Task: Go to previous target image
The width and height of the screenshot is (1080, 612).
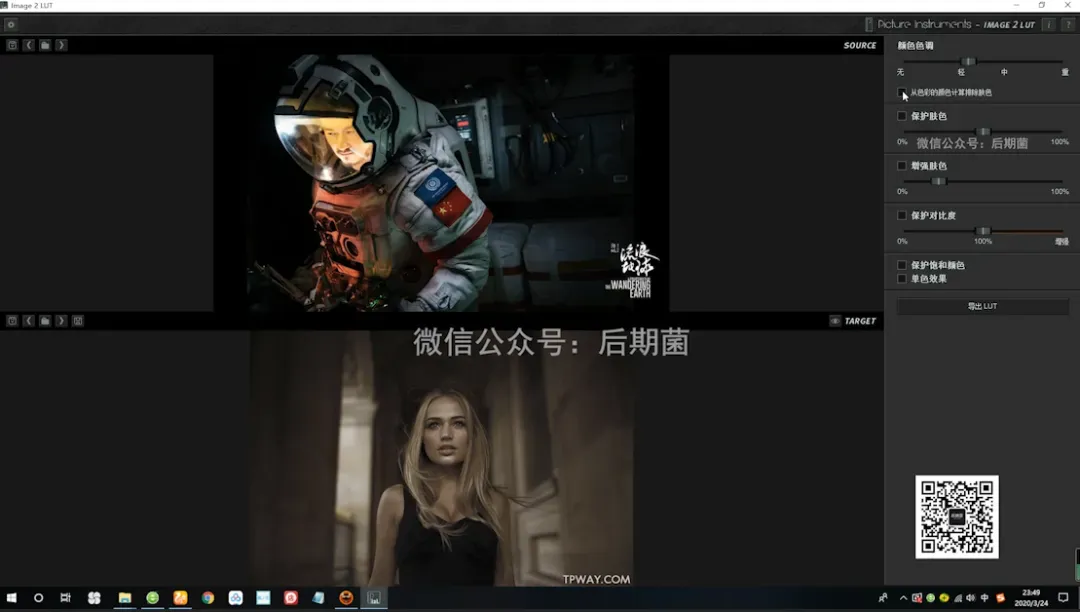Action: pyautogui.click(x=28, y=321)
